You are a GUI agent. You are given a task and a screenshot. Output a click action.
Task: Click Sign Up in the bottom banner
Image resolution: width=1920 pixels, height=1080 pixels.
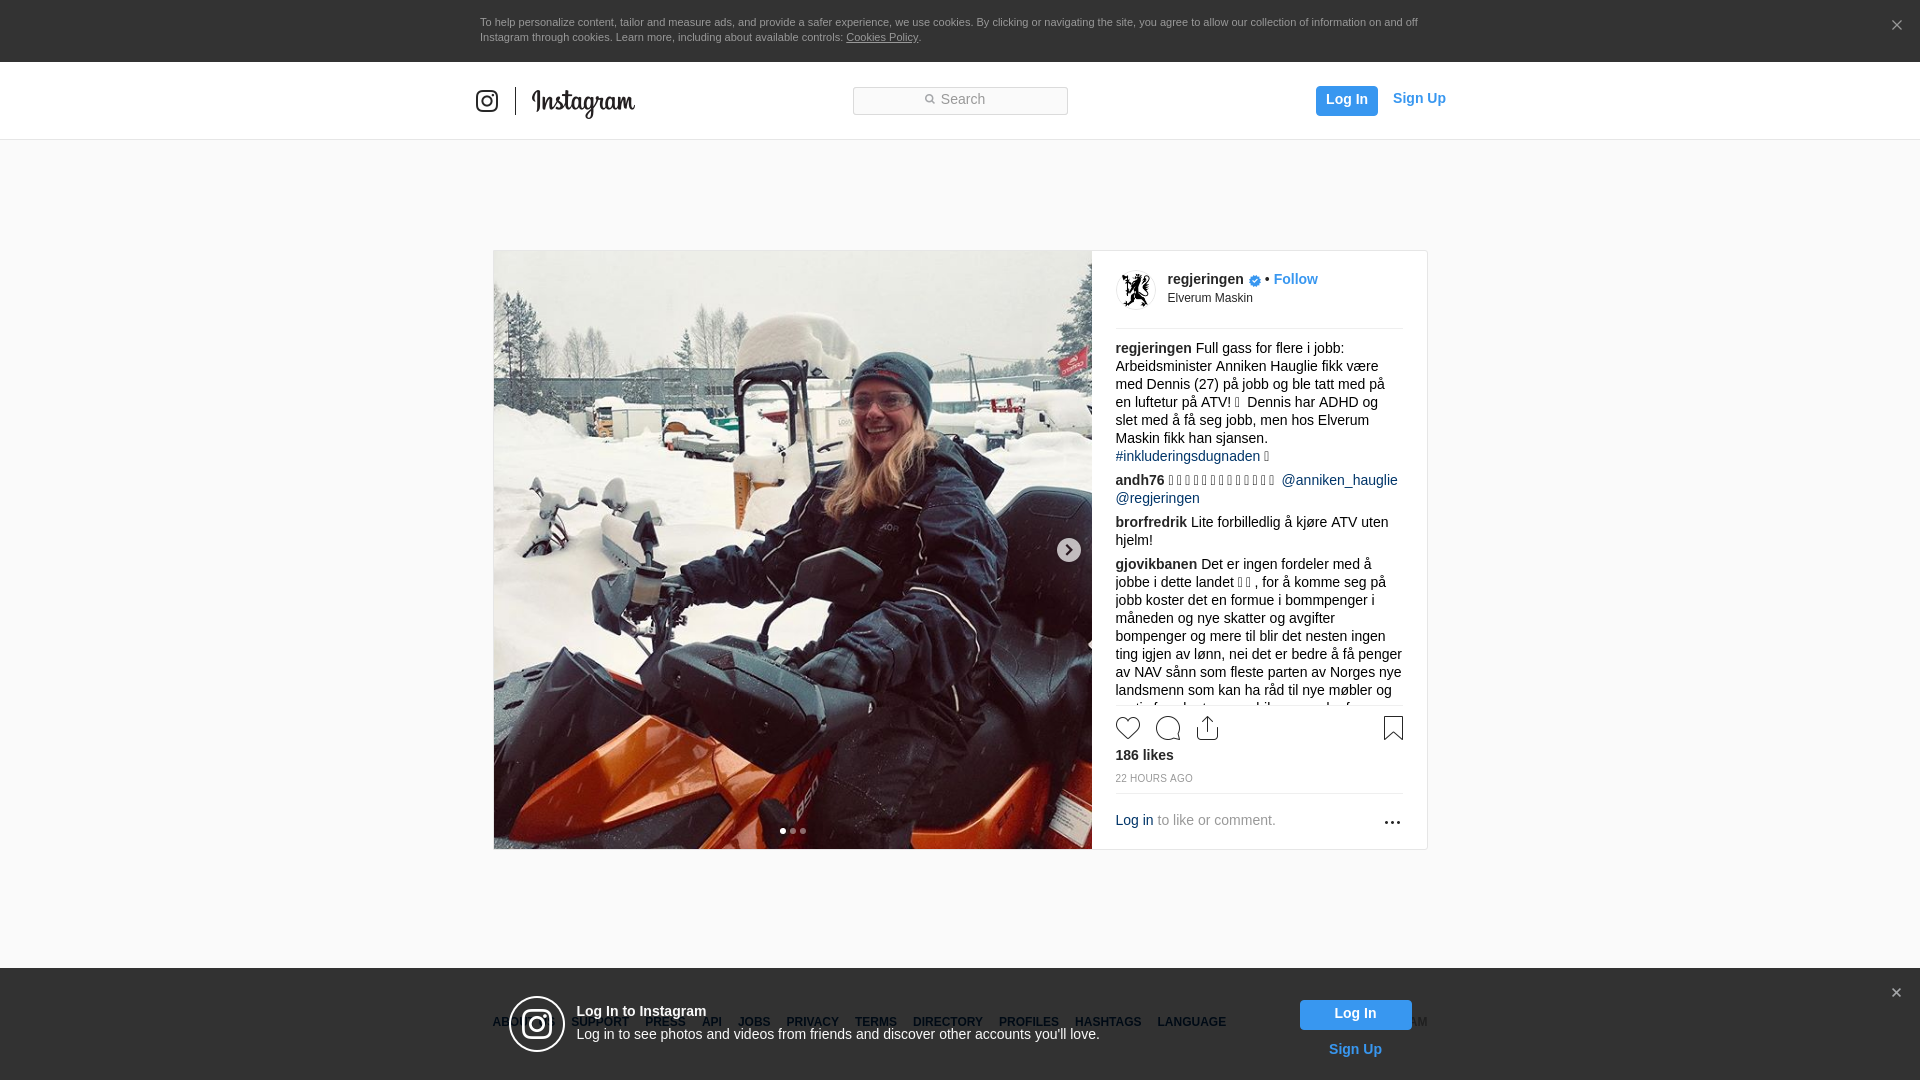[x=1355, y=1049]
